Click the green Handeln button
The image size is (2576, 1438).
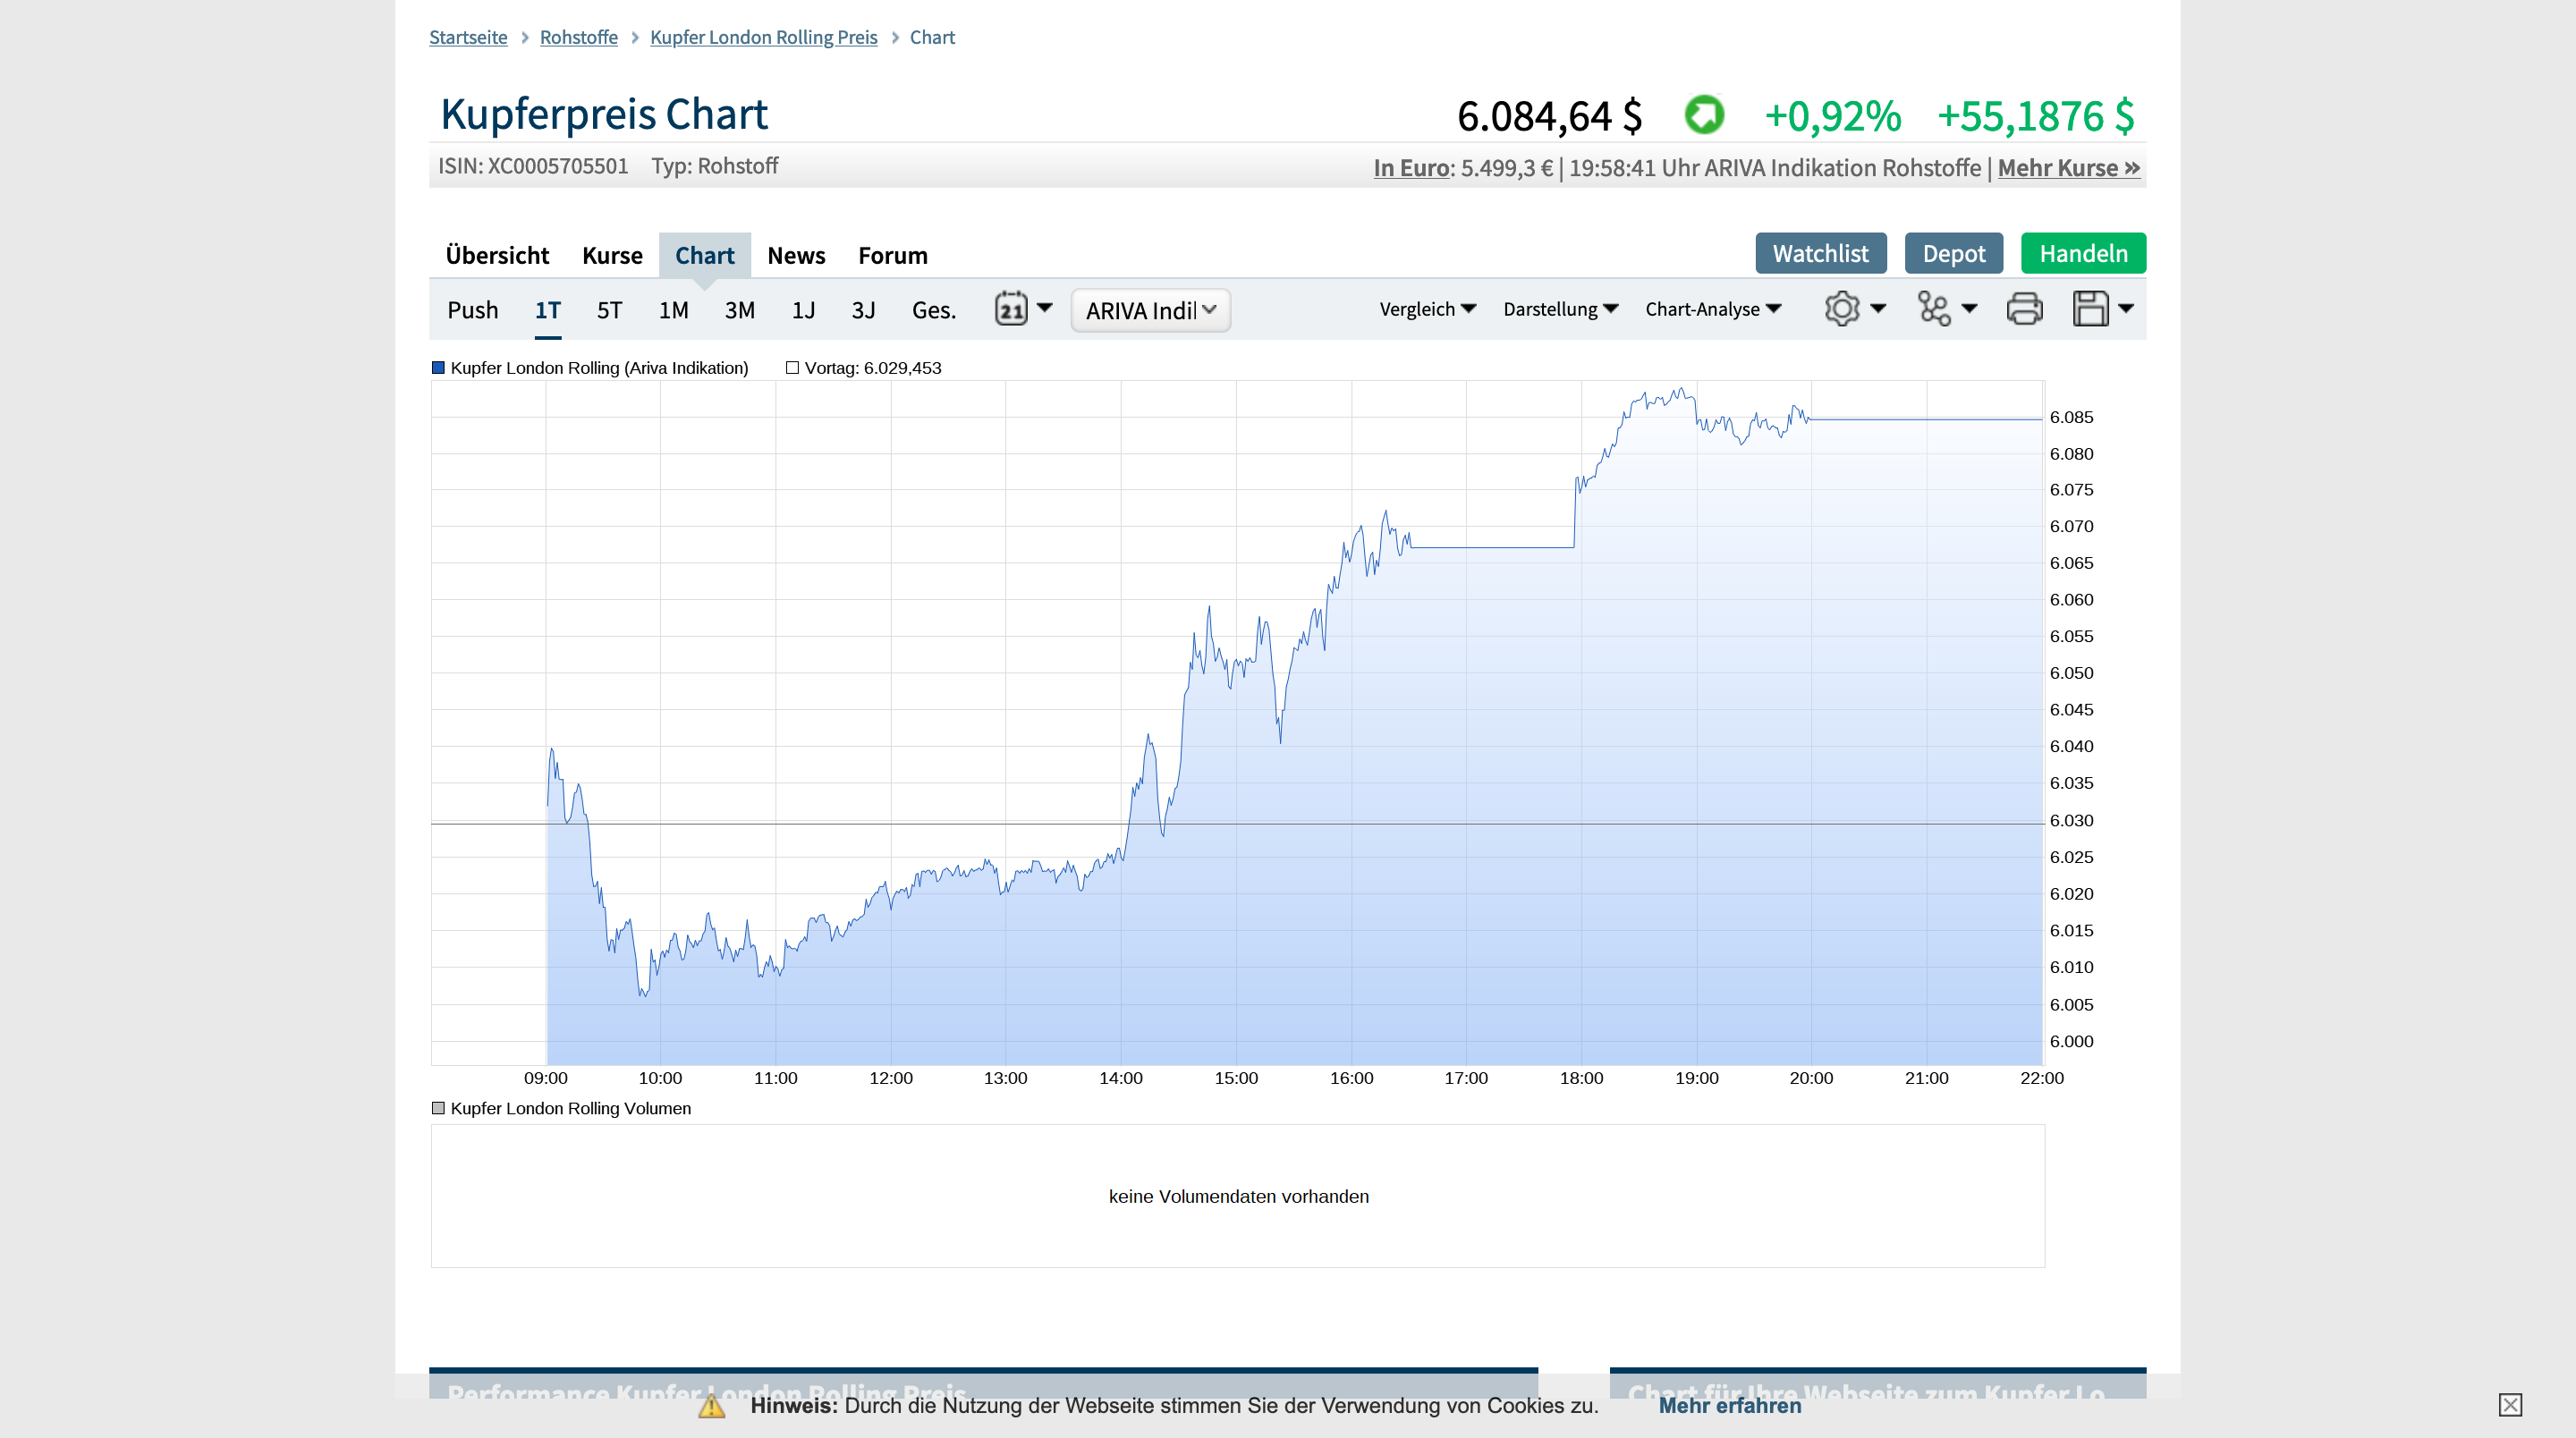point(2083,254)
